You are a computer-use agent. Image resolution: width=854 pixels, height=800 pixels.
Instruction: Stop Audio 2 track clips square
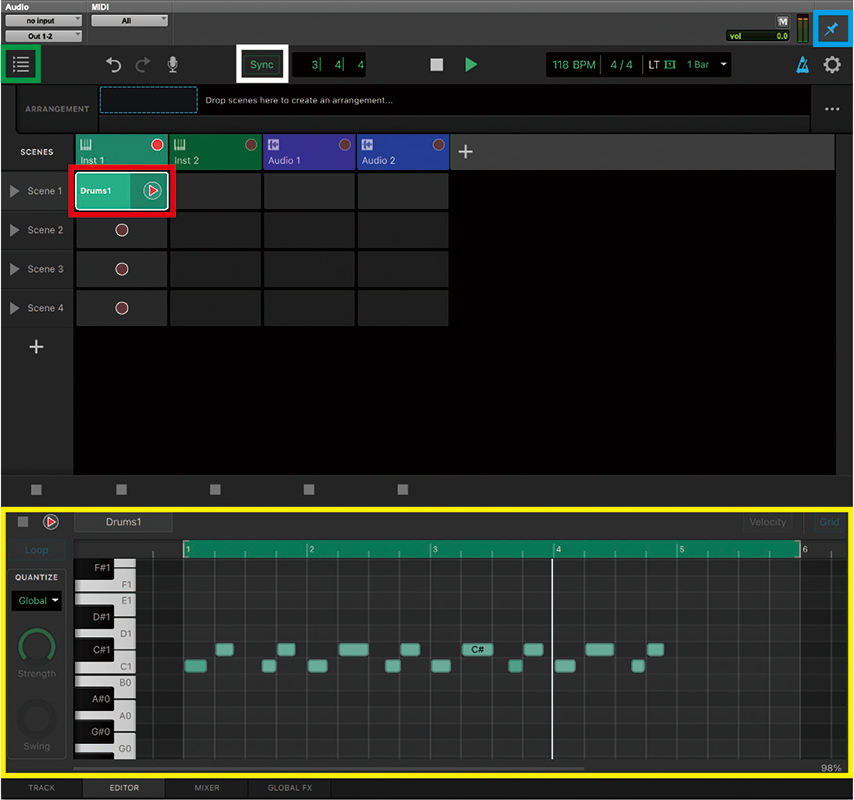pyautogui.click(x=402, y=490)
